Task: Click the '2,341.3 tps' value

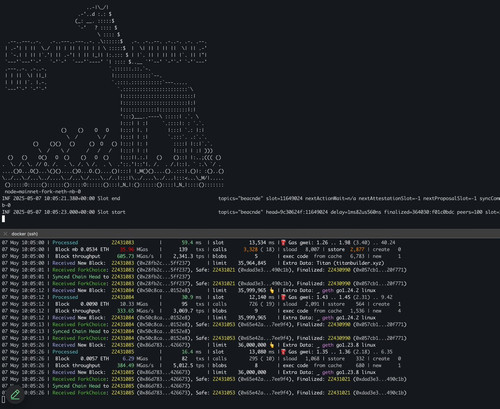Action: [188, 256]
